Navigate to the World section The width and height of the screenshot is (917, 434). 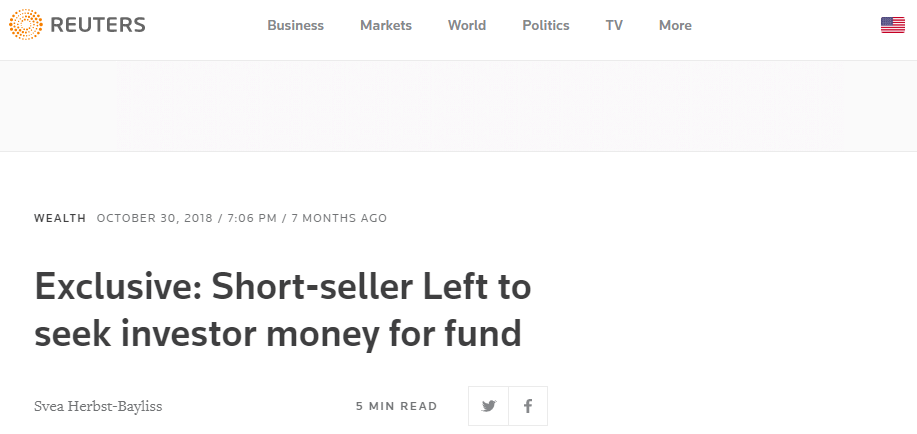(x=467, y=25)
